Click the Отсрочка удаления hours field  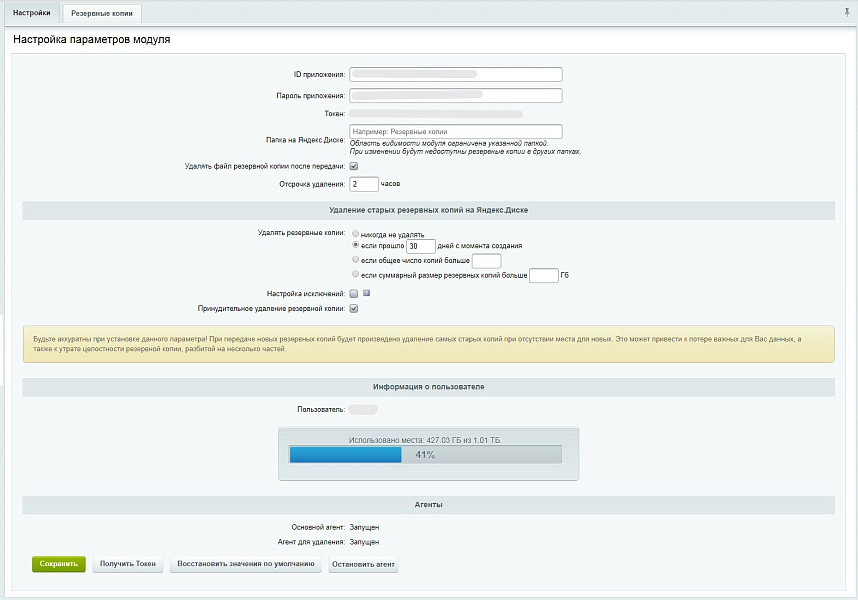point(364,184)
